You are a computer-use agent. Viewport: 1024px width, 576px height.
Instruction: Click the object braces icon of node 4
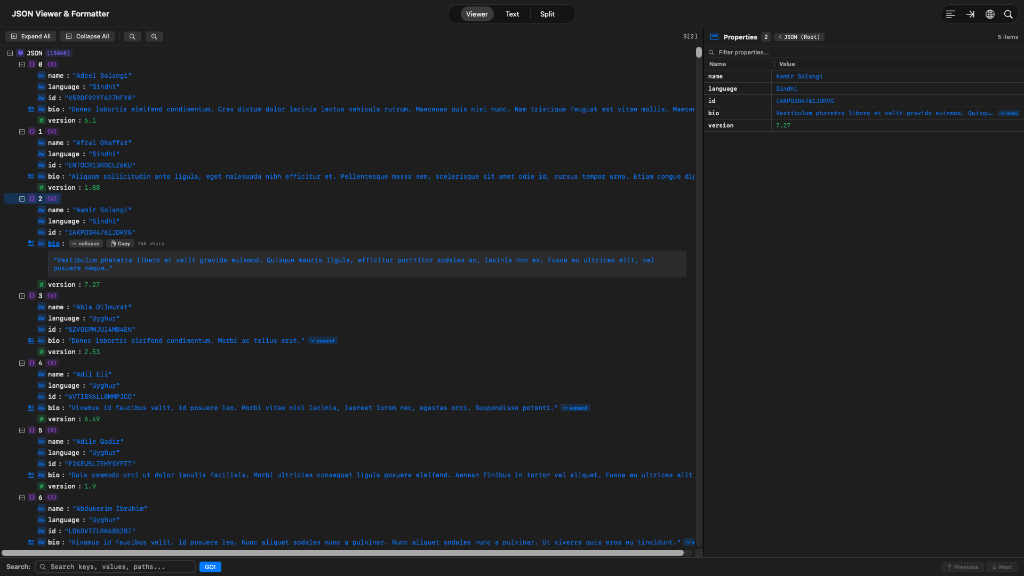[31, 363]
